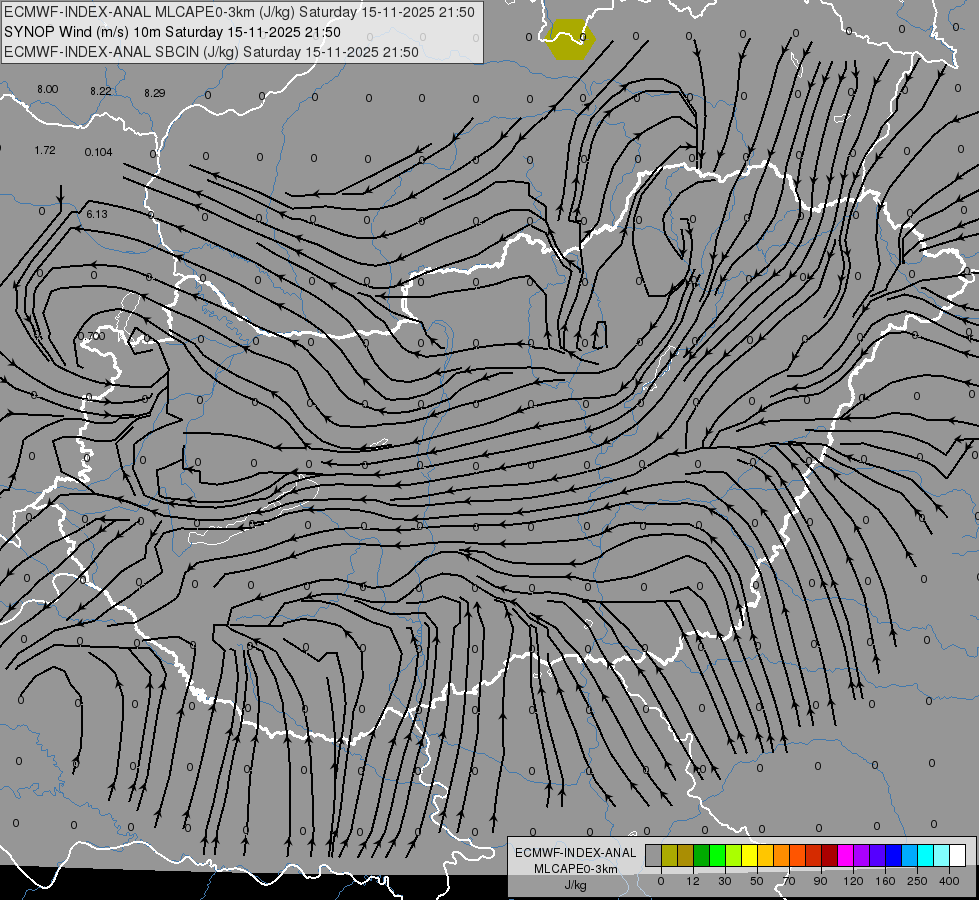Click legend value 90
Screen dimensions: 979x900
click(820, 881)
